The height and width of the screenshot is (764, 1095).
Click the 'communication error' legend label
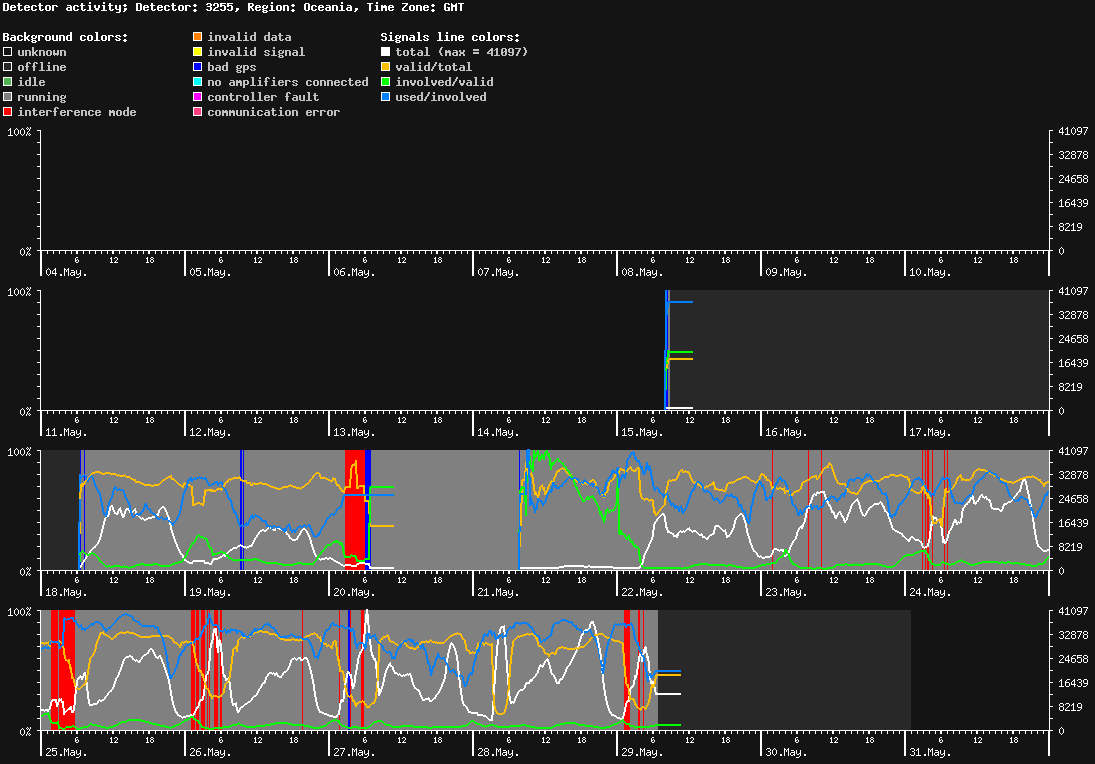[274, 112]
